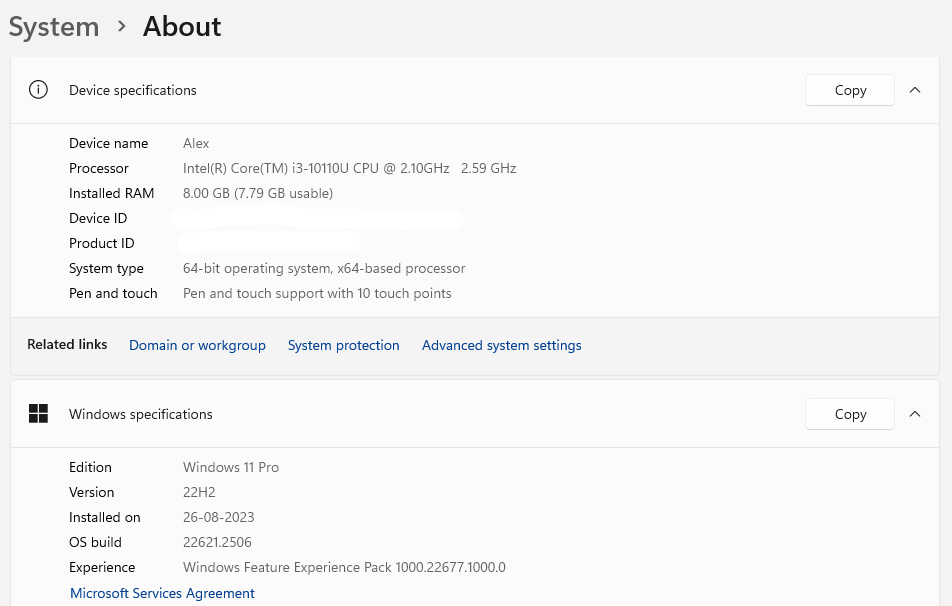Click the info icon beside Device specifications

pos(38,90)
